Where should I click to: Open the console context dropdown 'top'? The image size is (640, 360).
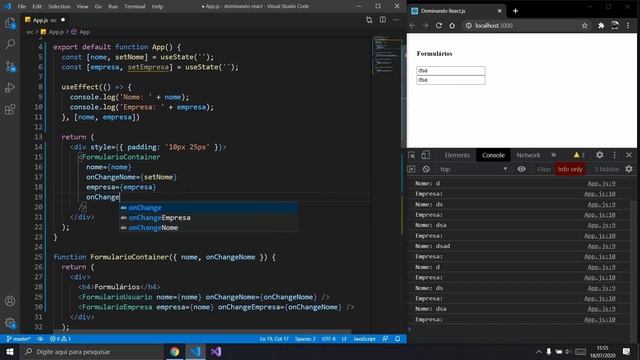tap(473, 169)
